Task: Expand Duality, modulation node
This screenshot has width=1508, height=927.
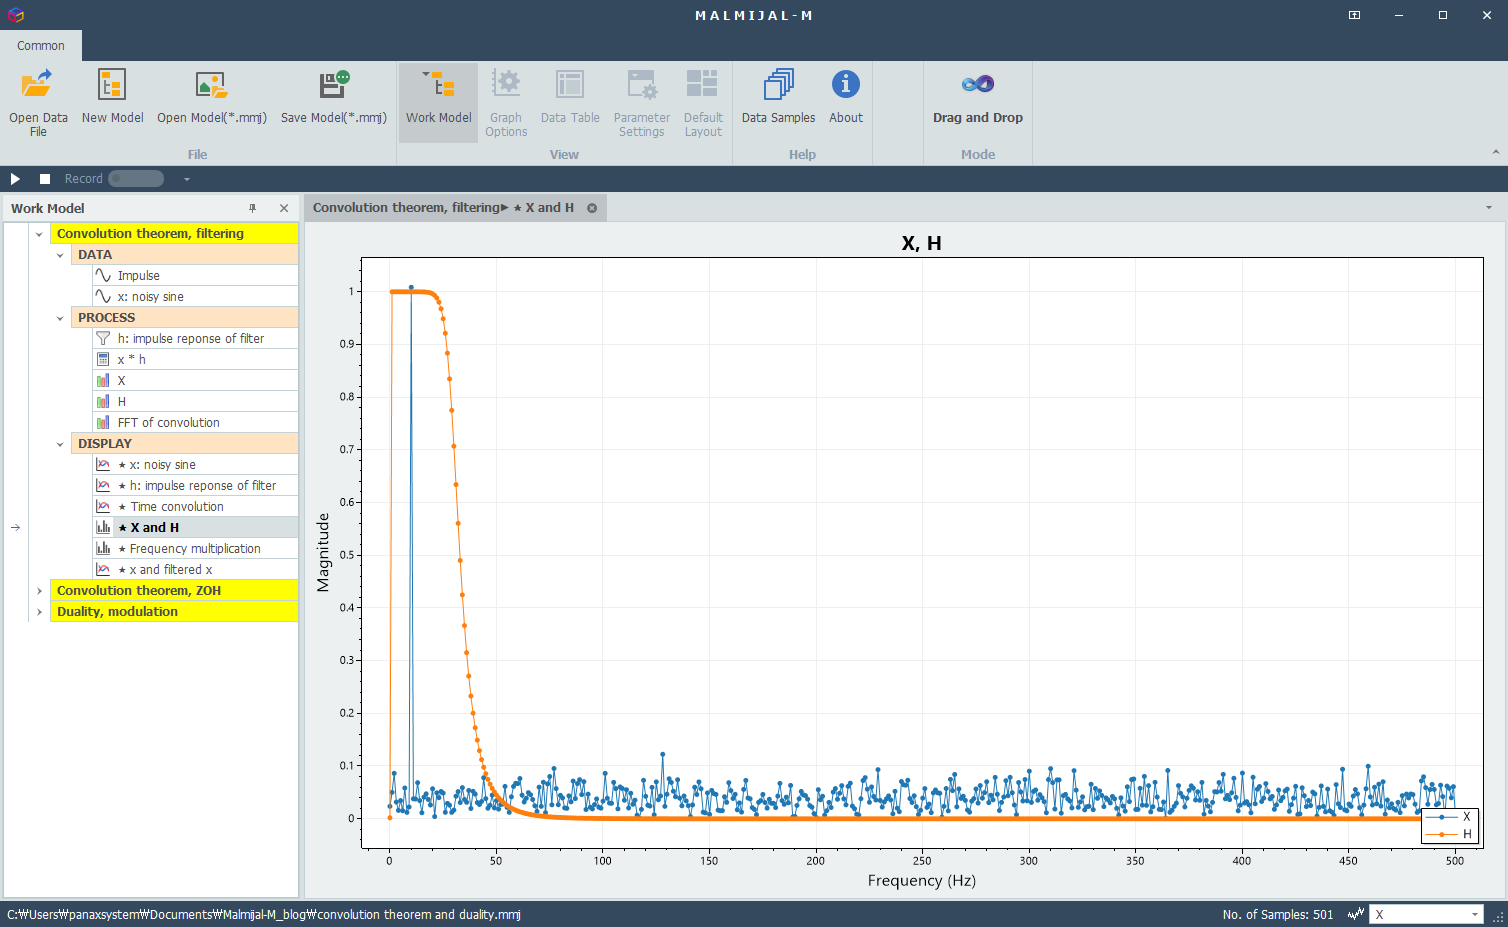Action: click(x=39, y=612)
